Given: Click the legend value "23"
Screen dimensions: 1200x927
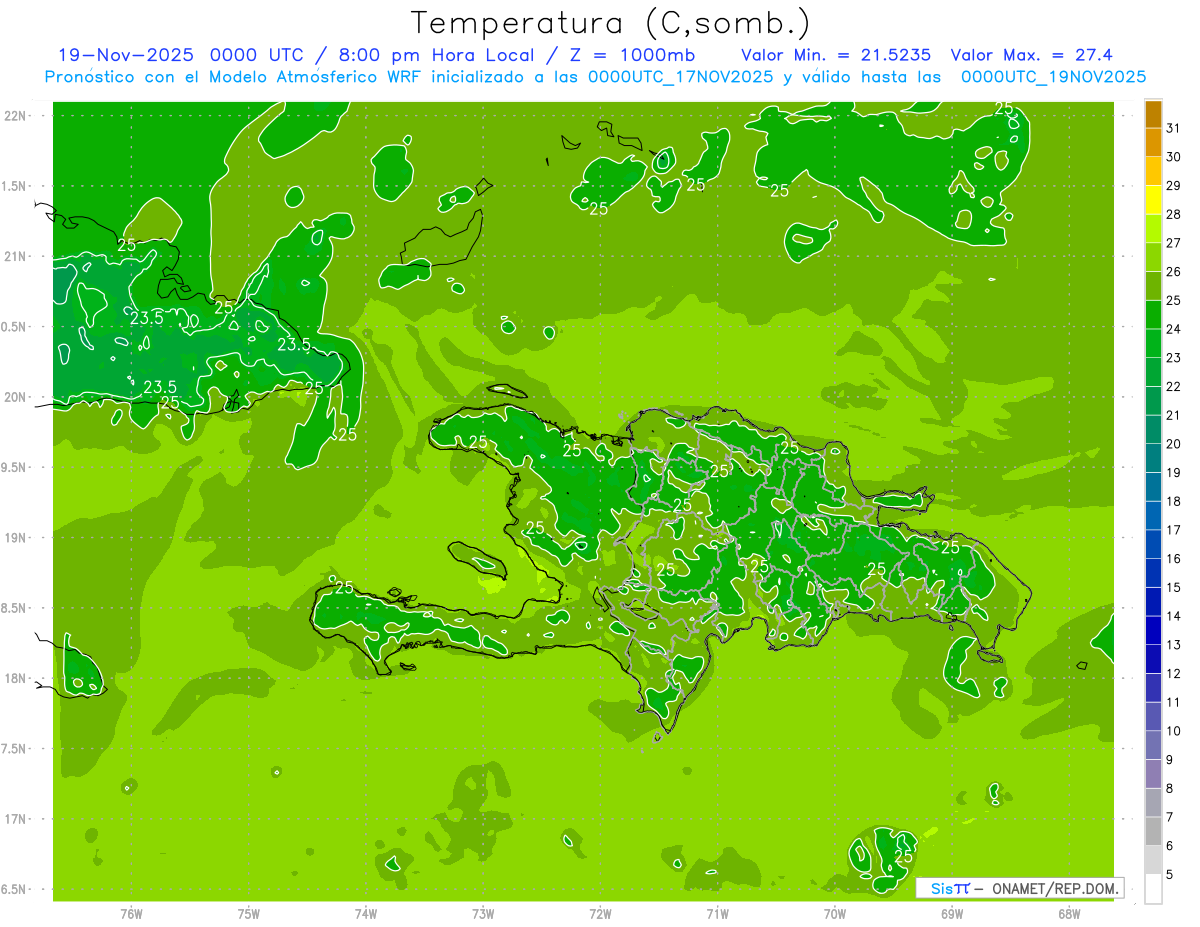Looking at the screenshot, I should [1174, 358].
